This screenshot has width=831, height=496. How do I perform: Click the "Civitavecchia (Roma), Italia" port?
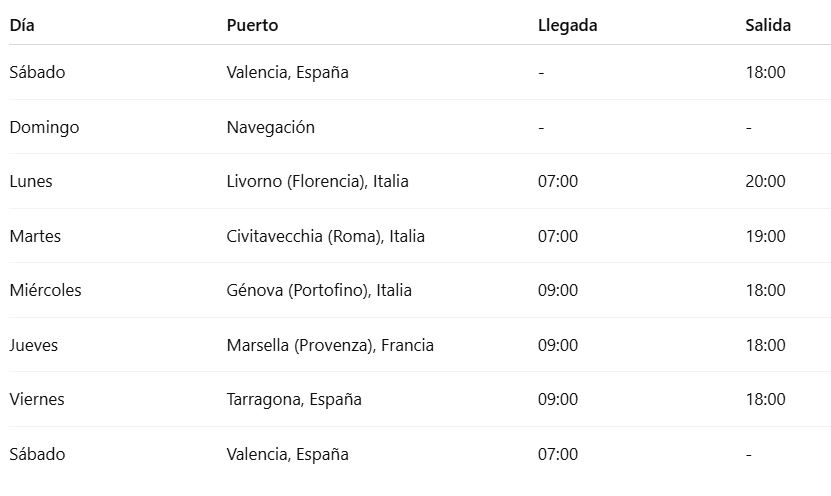tap(325, 236)
